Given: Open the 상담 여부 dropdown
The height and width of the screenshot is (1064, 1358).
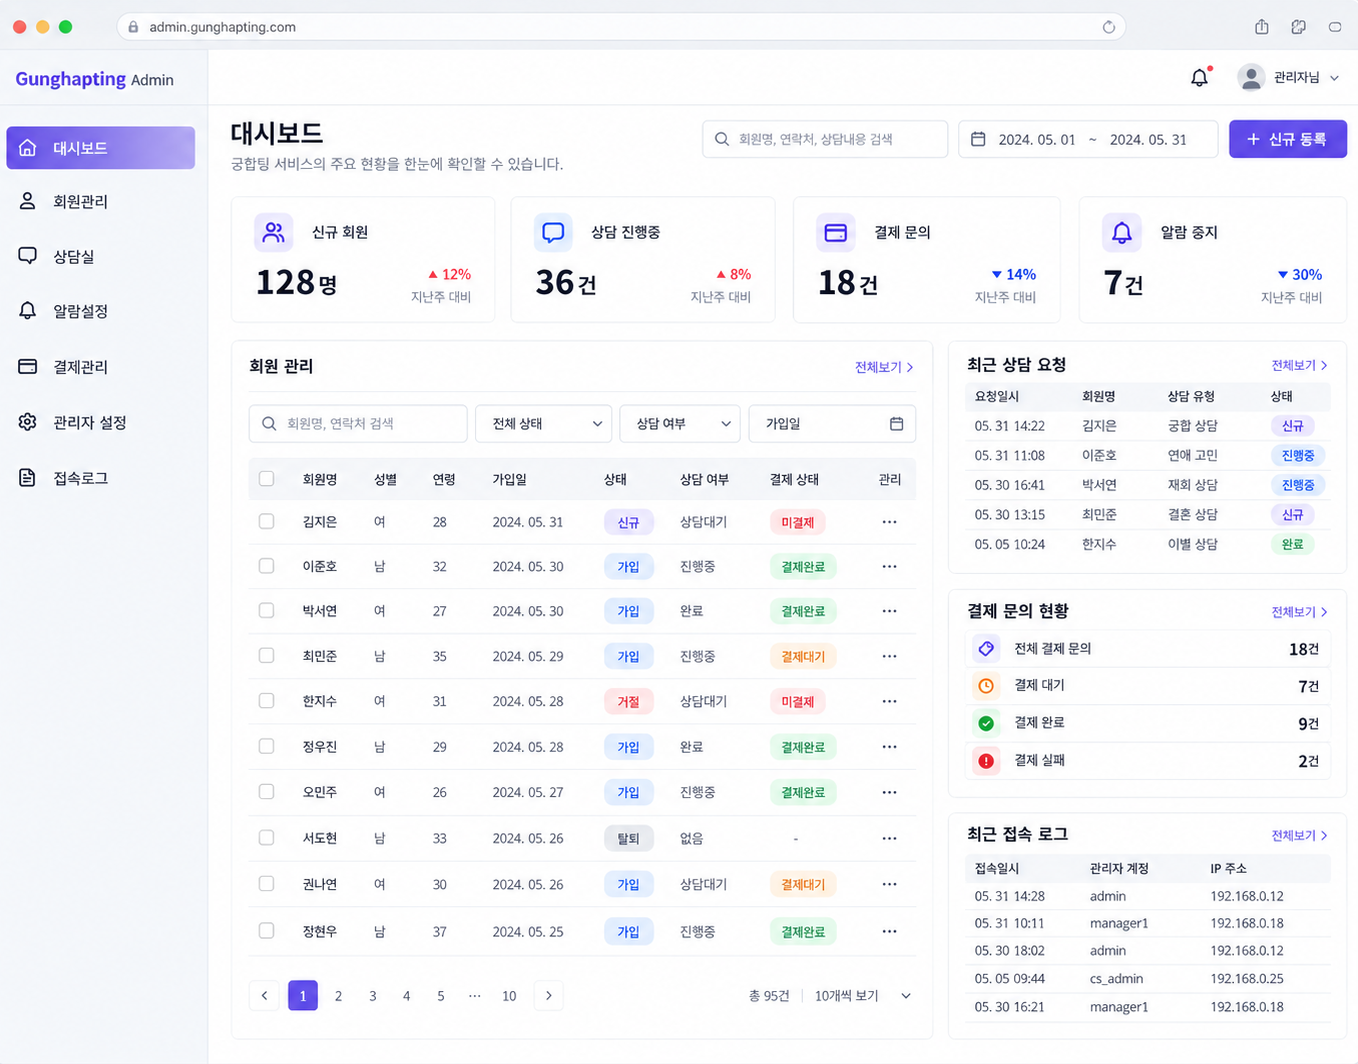Looking at the screenshot, I should click(680, 424).
